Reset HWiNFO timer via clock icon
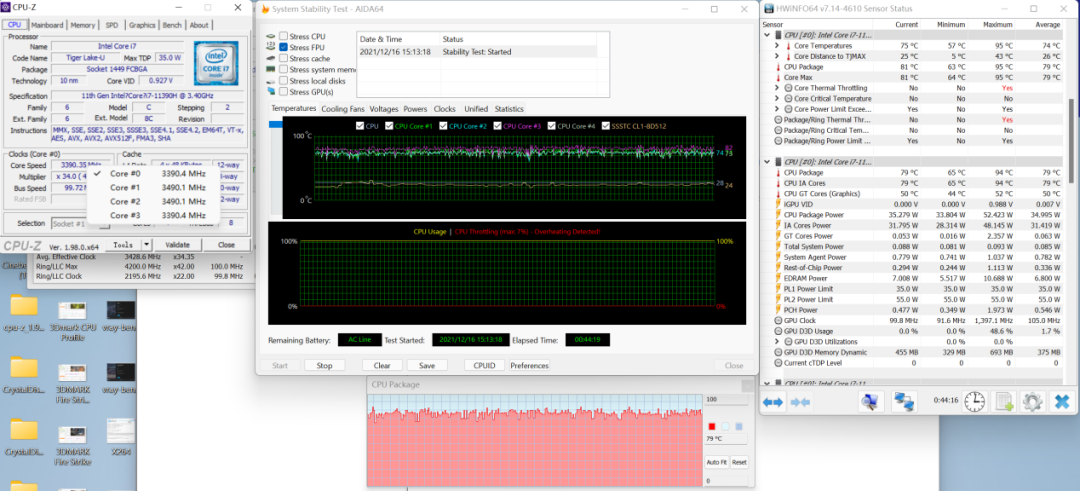1080x491 pixels. pyautogui.click(x=974, y=401)
